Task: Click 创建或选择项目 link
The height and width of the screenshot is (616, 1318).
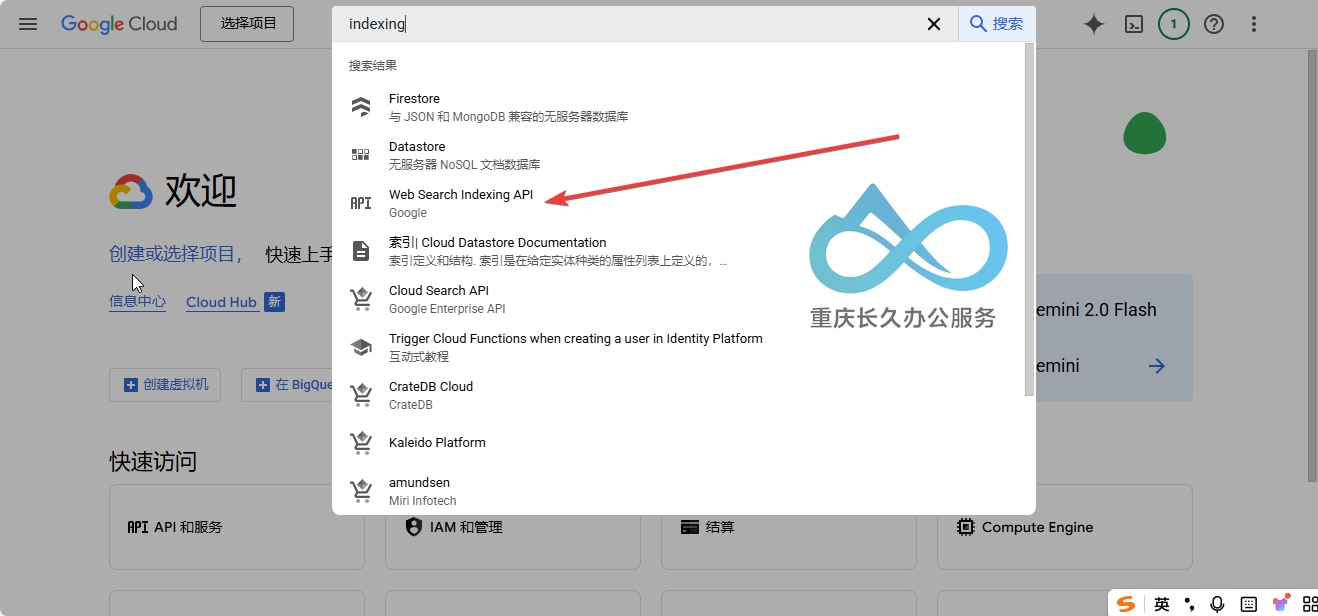Action: point(175,254)
